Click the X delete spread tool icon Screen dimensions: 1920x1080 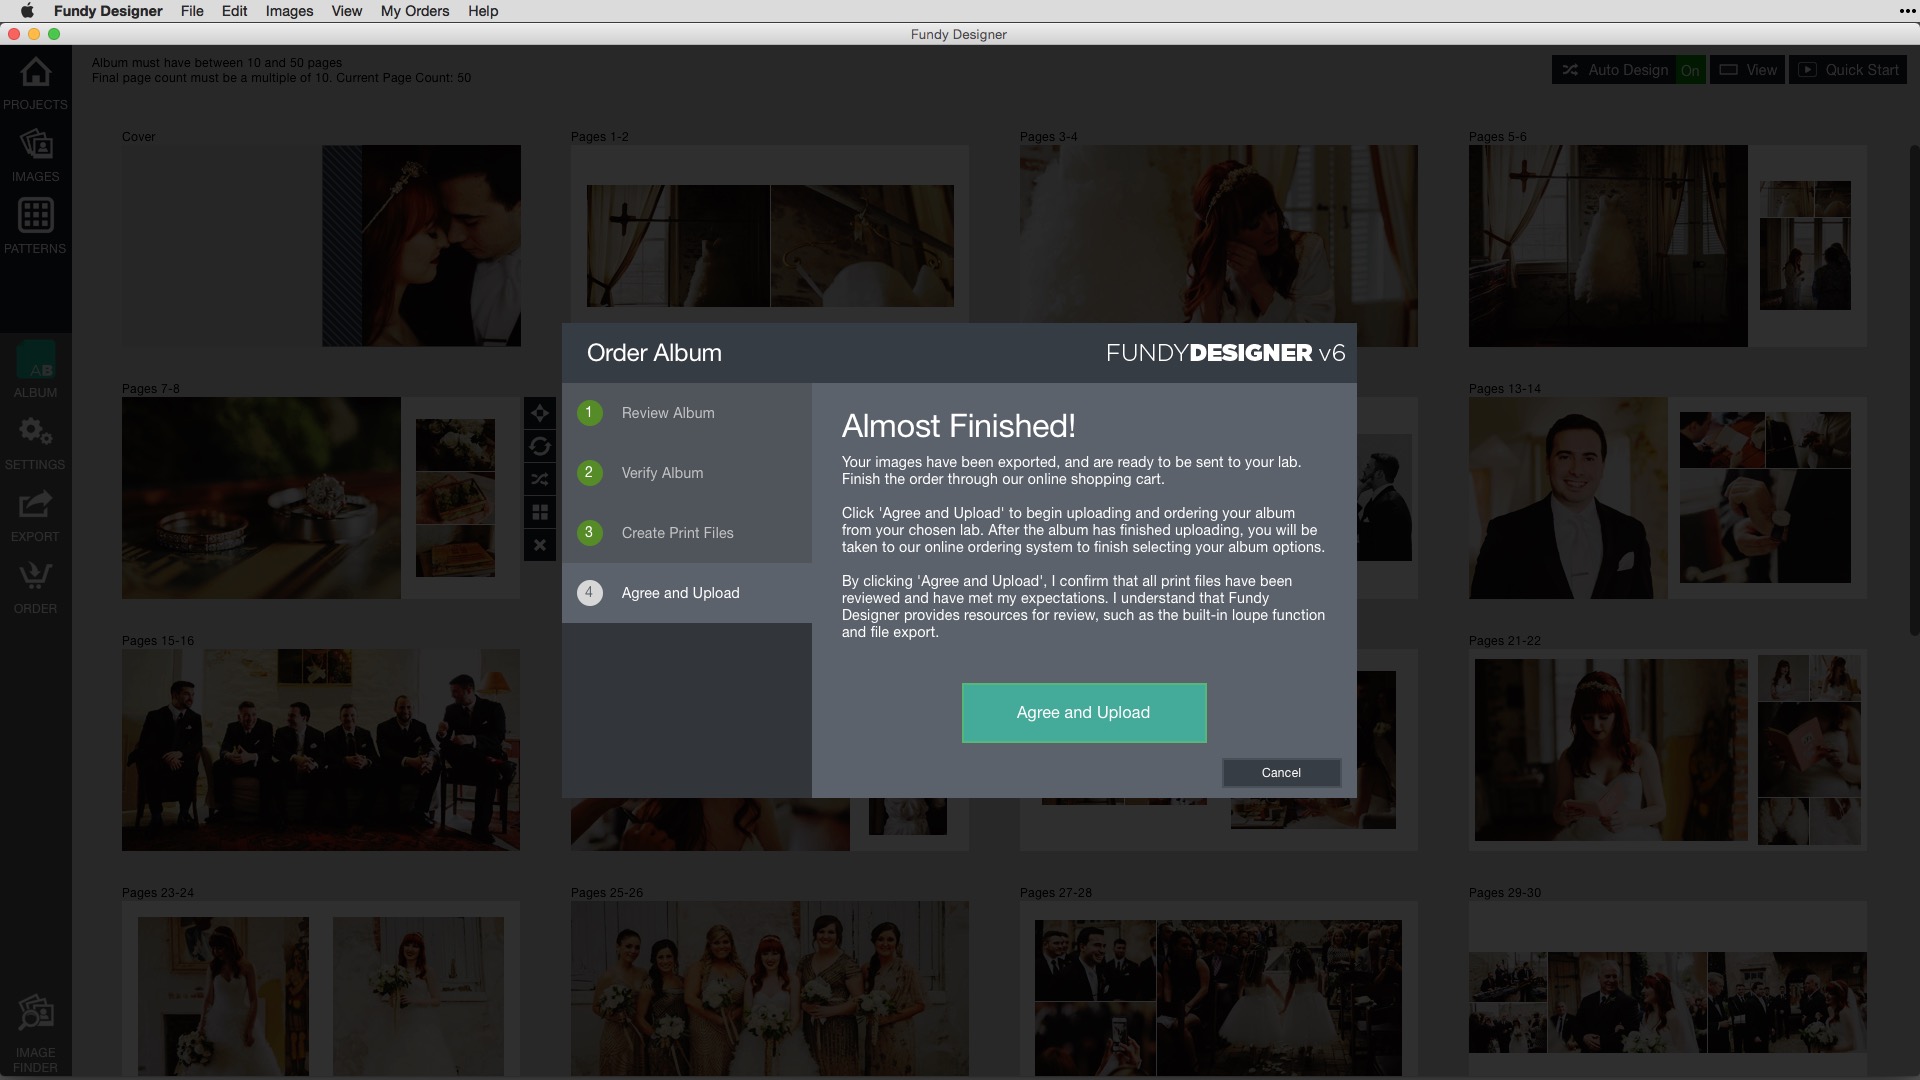(540, 545)
